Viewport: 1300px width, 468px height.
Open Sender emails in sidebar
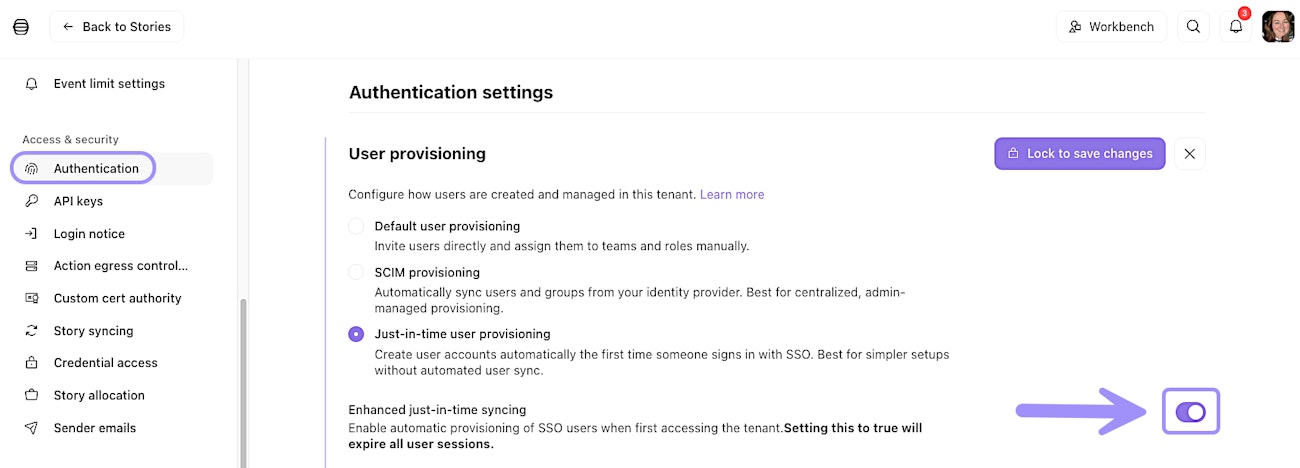tap(94, 428)
